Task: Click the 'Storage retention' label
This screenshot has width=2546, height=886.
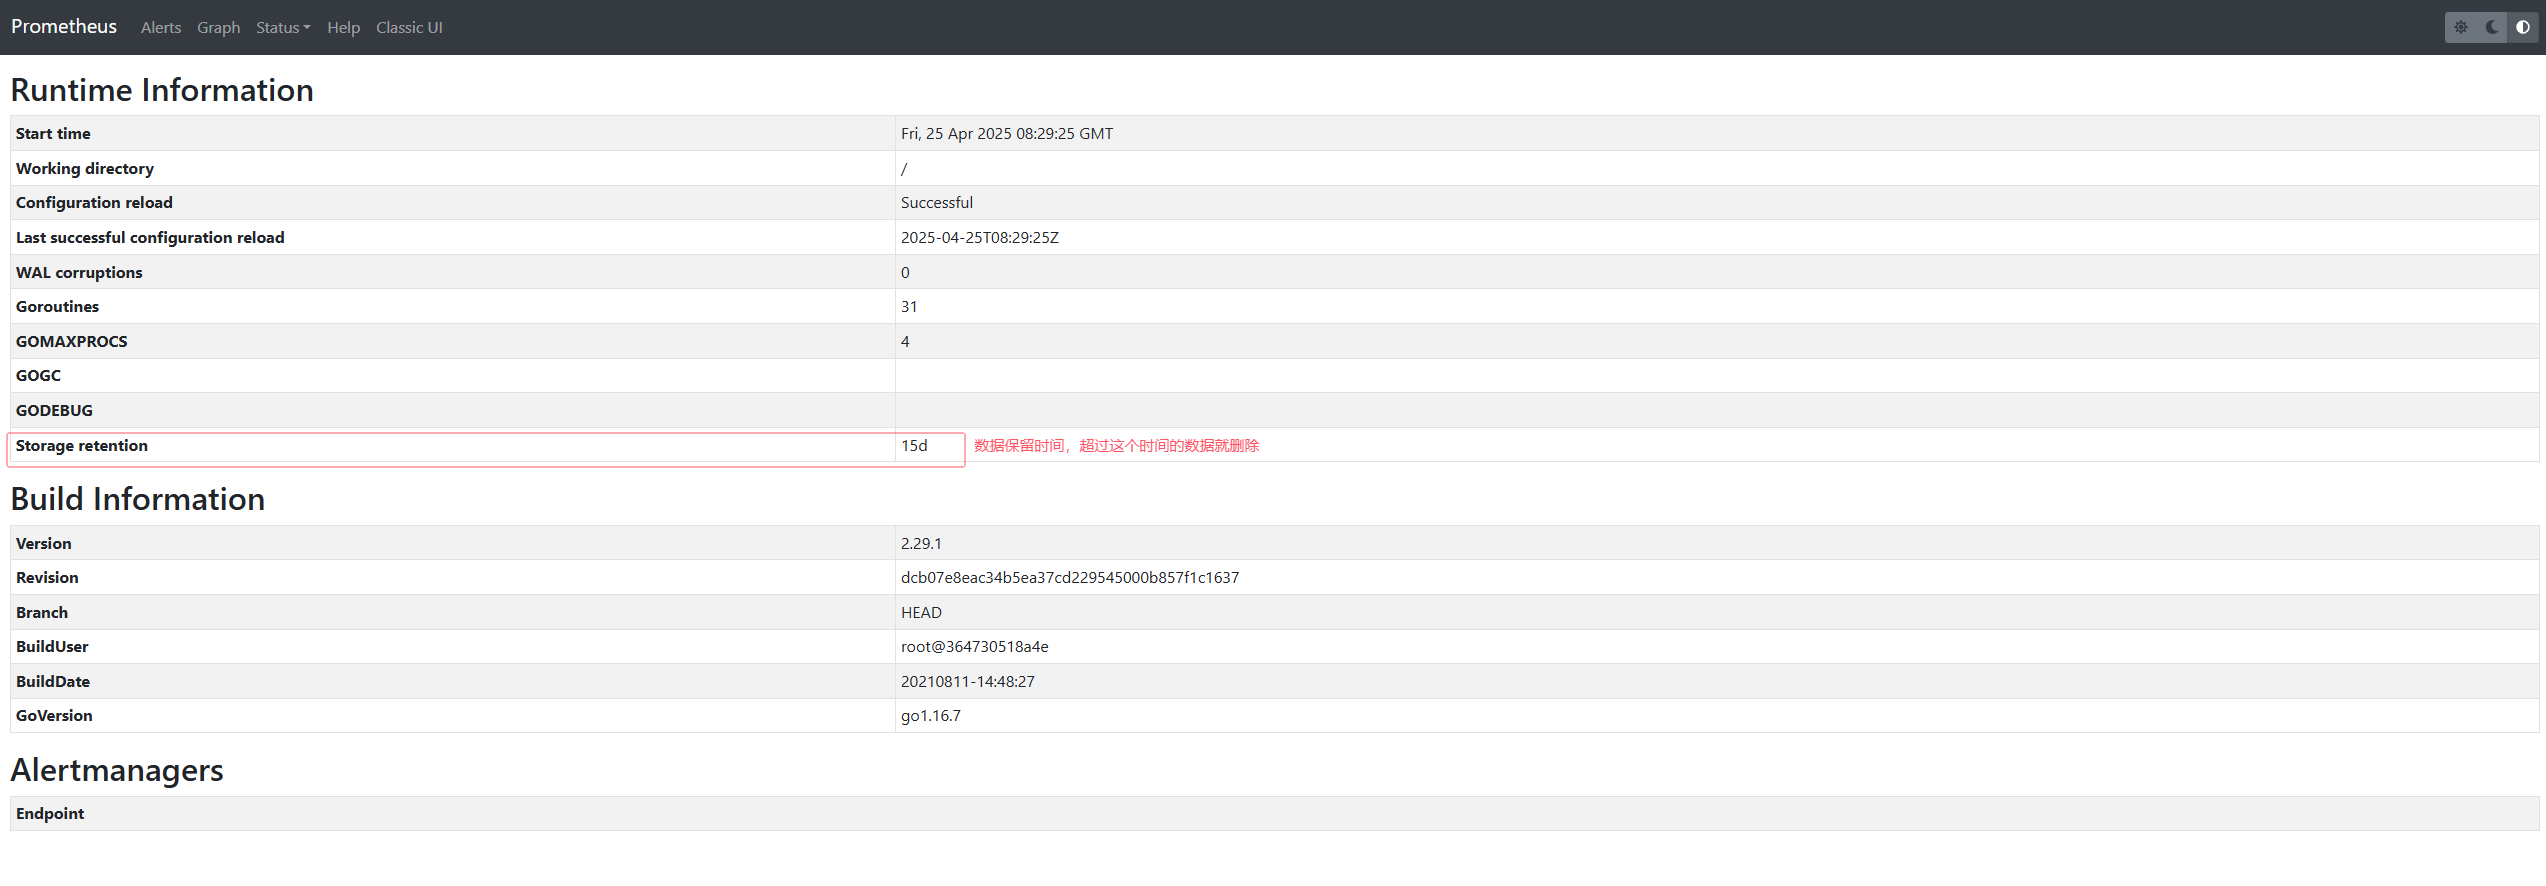Action: (82, 446)
